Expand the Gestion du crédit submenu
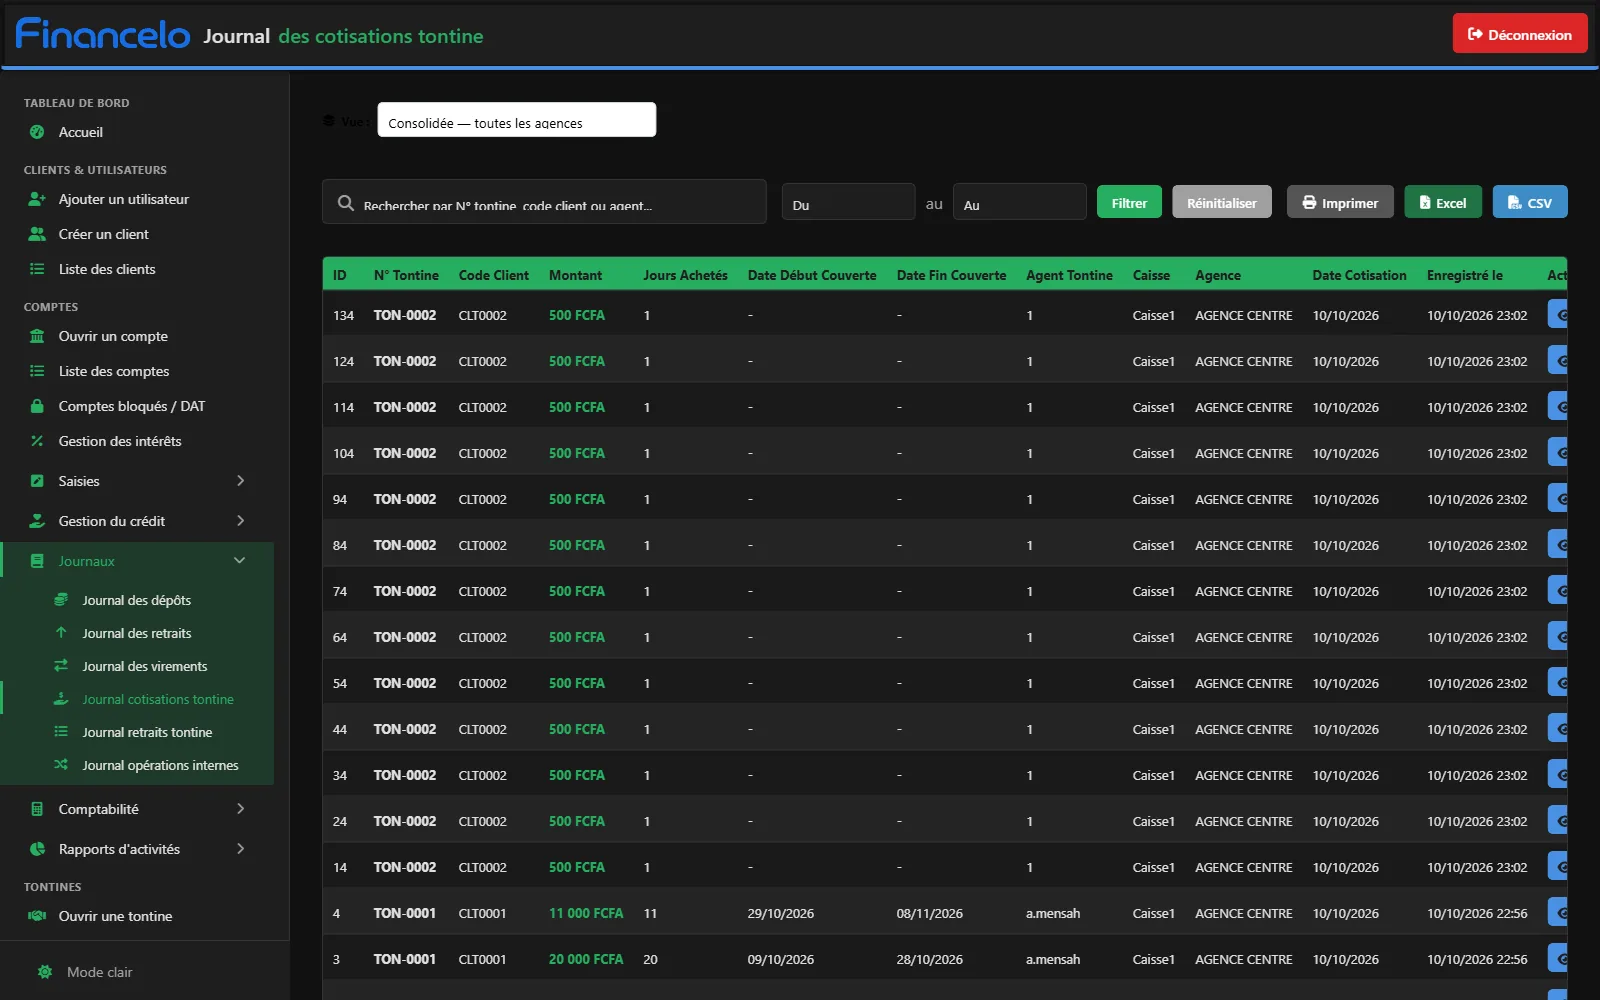Image resolution: width=1600 pixels, height=1000 pixels. coord(138,521)
